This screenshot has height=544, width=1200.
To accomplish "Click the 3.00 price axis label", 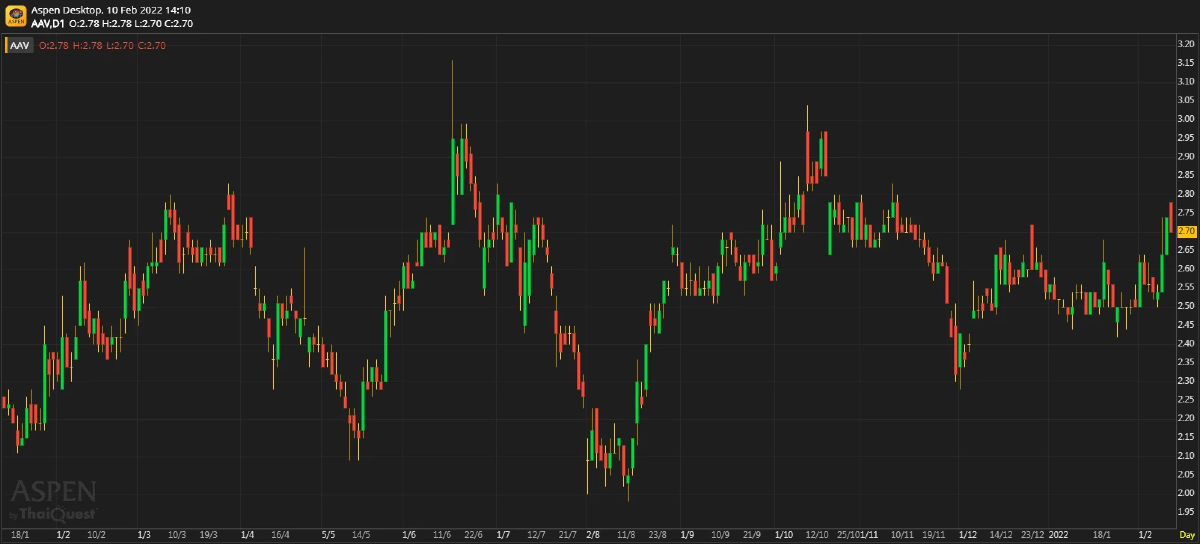I will 1186,119.
